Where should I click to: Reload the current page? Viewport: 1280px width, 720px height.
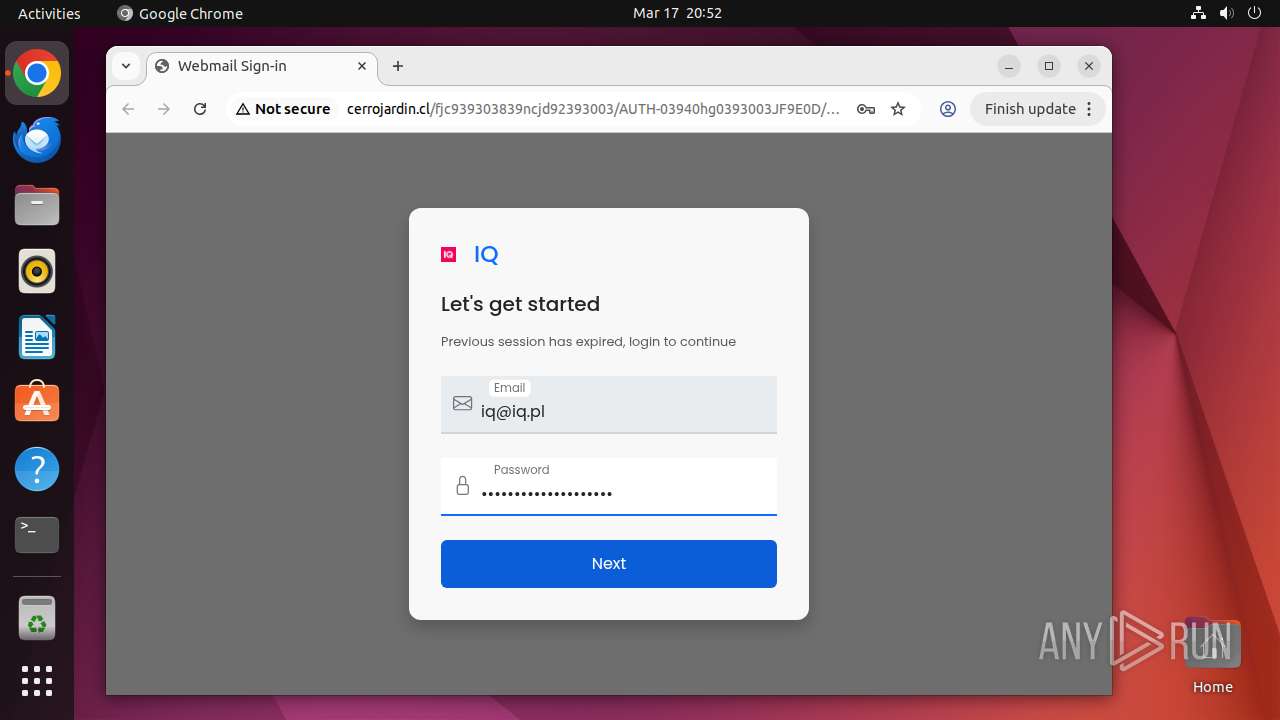click(x=200, y=109)
